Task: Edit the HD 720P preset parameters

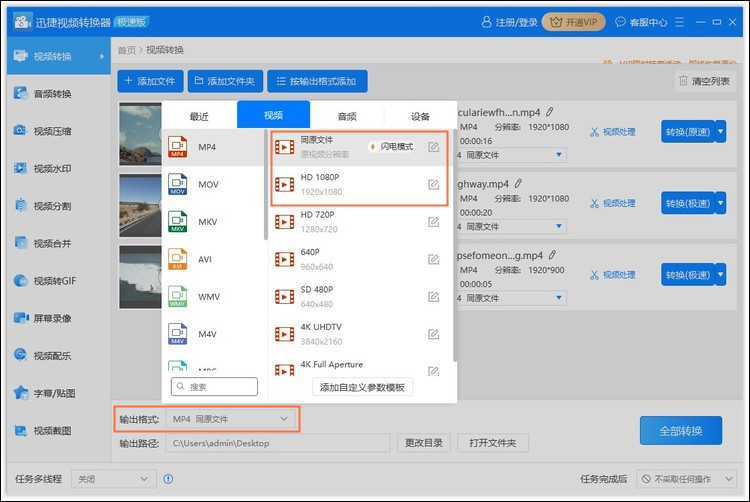Action: pyautogui.click(x=433, y=221)
